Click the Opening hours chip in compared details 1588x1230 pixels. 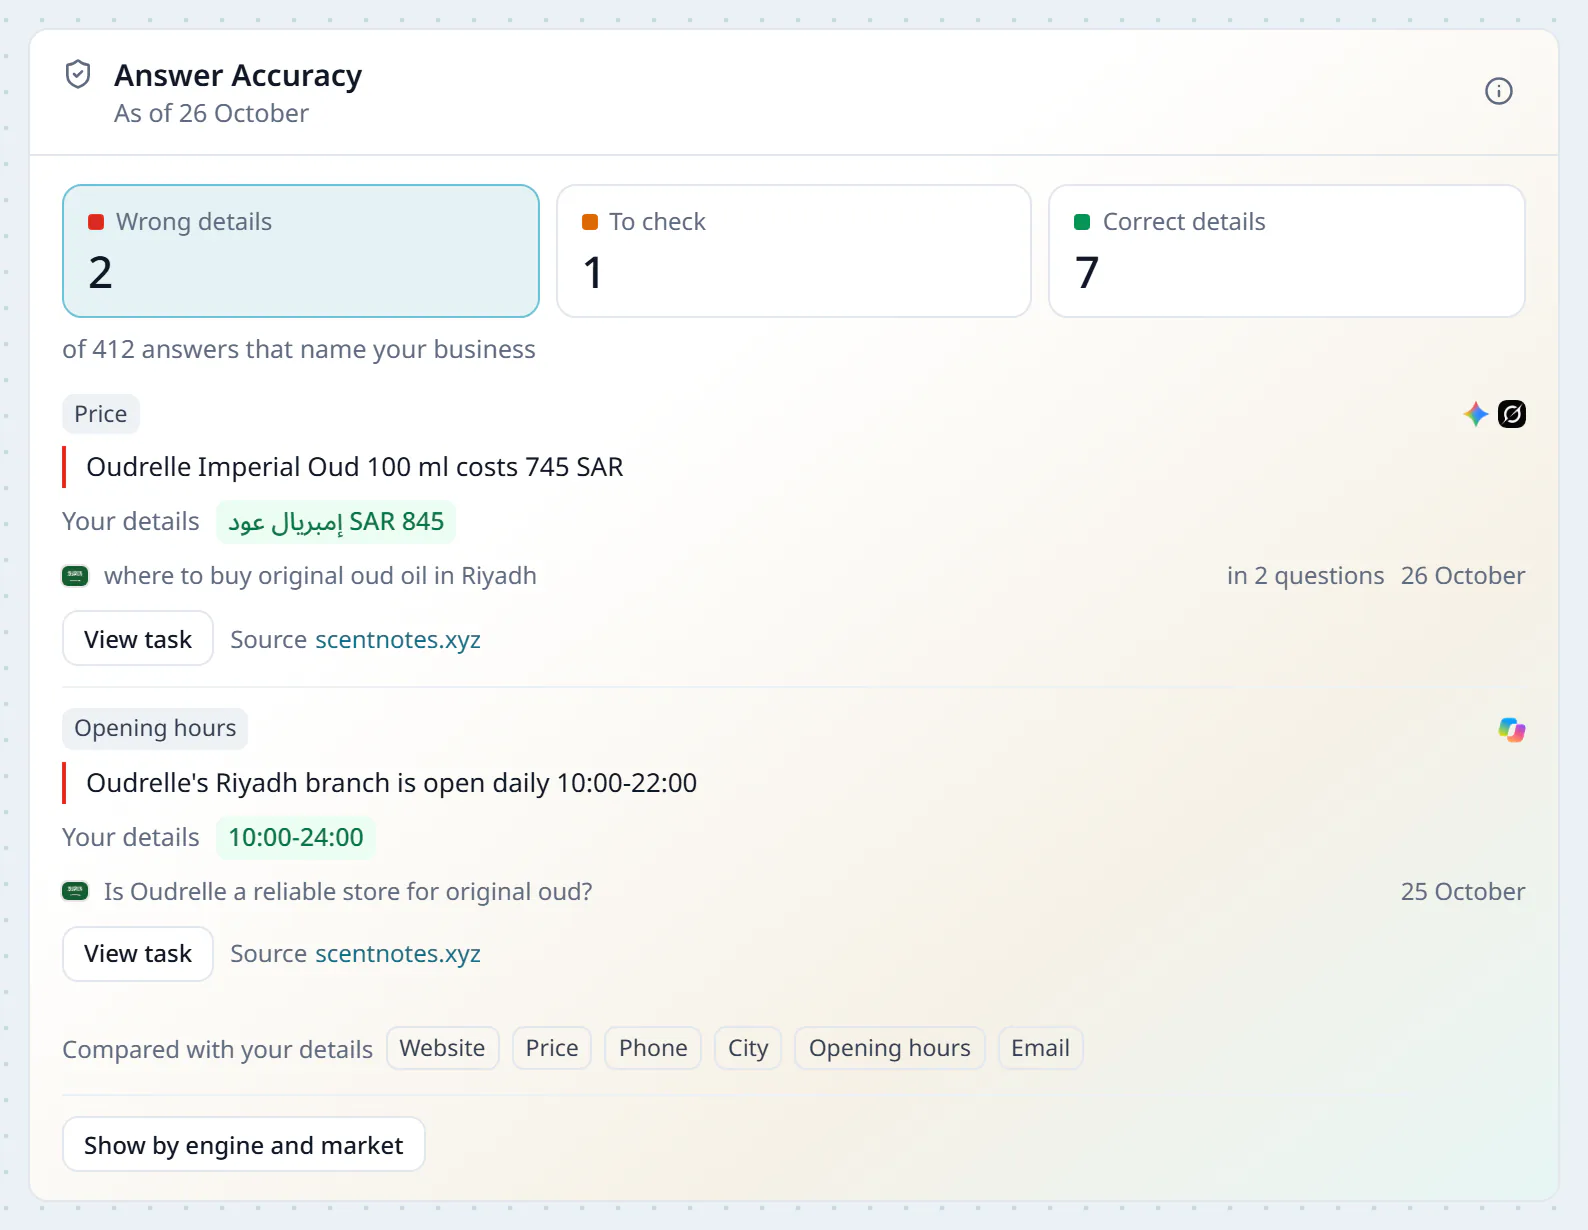tap(890, 1048)
